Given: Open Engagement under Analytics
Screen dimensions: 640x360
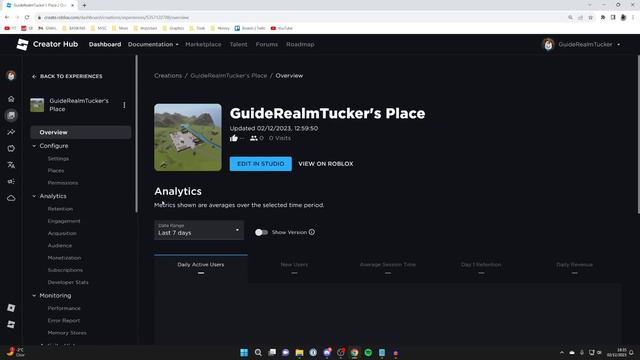Looking at the screenshot, I should coord(64,221).
